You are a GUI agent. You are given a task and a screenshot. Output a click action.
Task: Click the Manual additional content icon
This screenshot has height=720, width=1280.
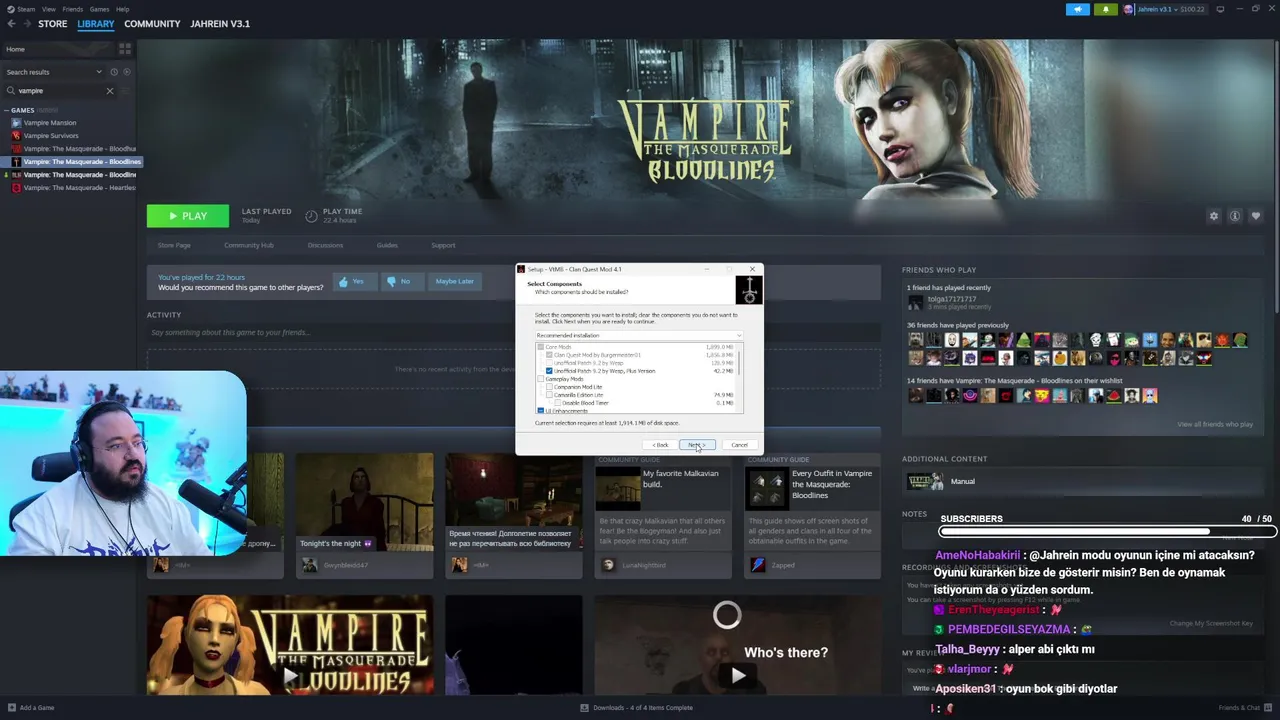coord(925,482)
